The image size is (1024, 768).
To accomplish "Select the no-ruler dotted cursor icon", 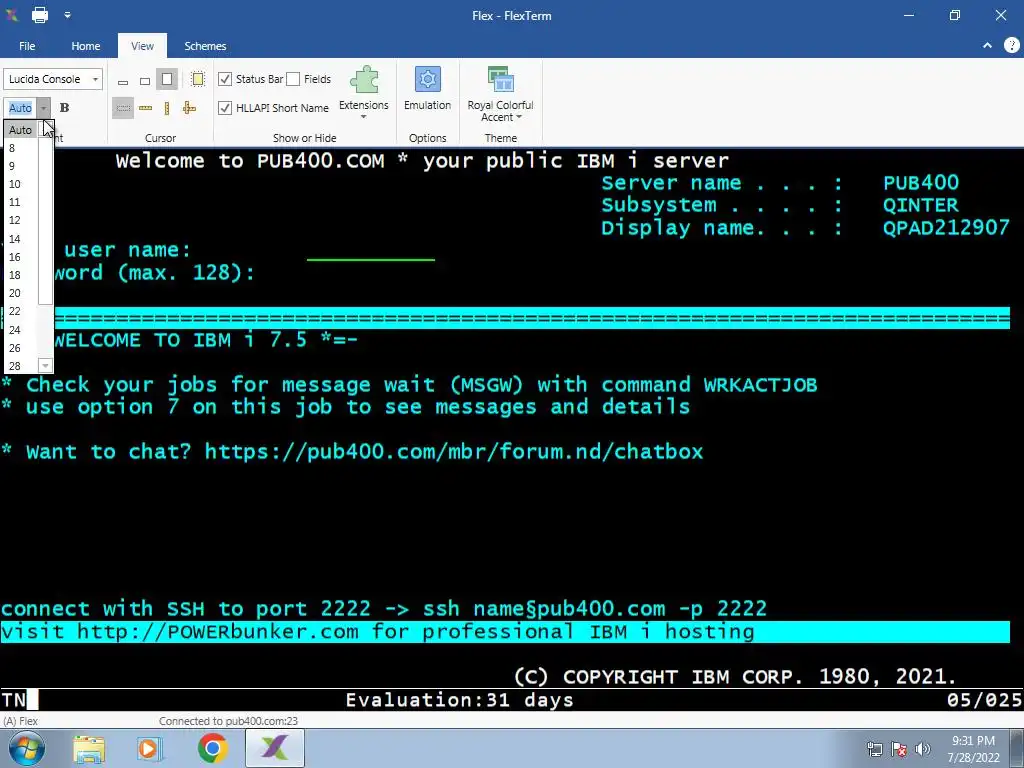I will pyautogui.click(x=123, y=108).
